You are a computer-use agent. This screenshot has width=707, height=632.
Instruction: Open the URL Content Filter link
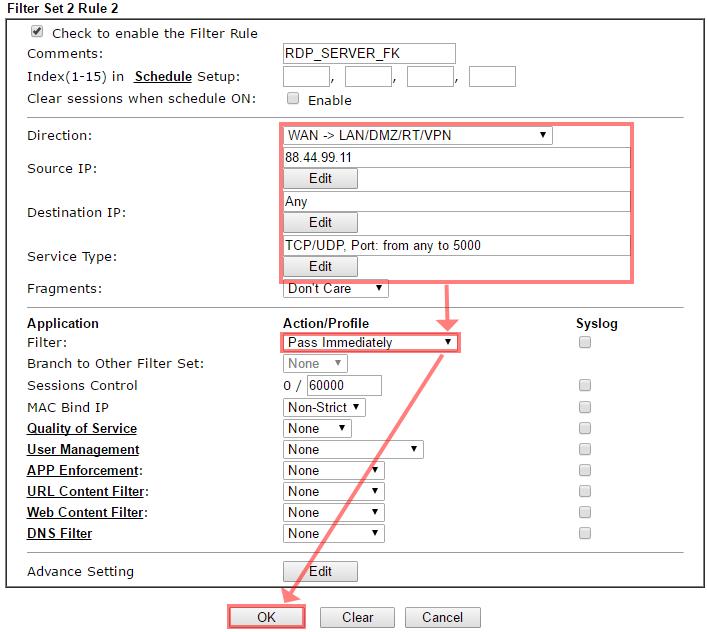pyautogui.click(x=86, y=492)
